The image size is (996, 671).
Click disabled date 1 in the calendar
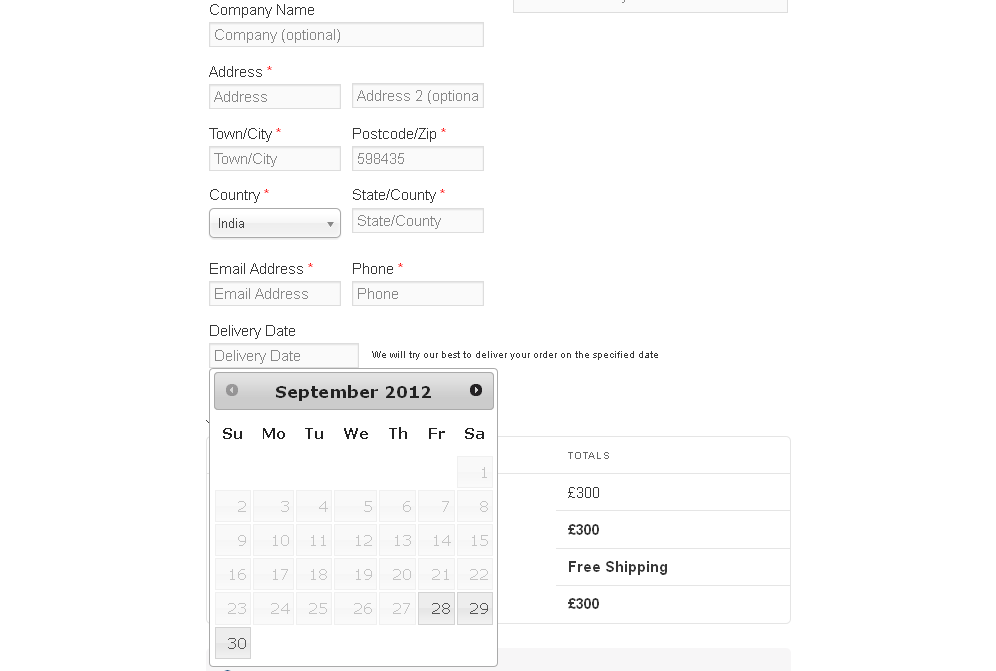tap(475, 472)
